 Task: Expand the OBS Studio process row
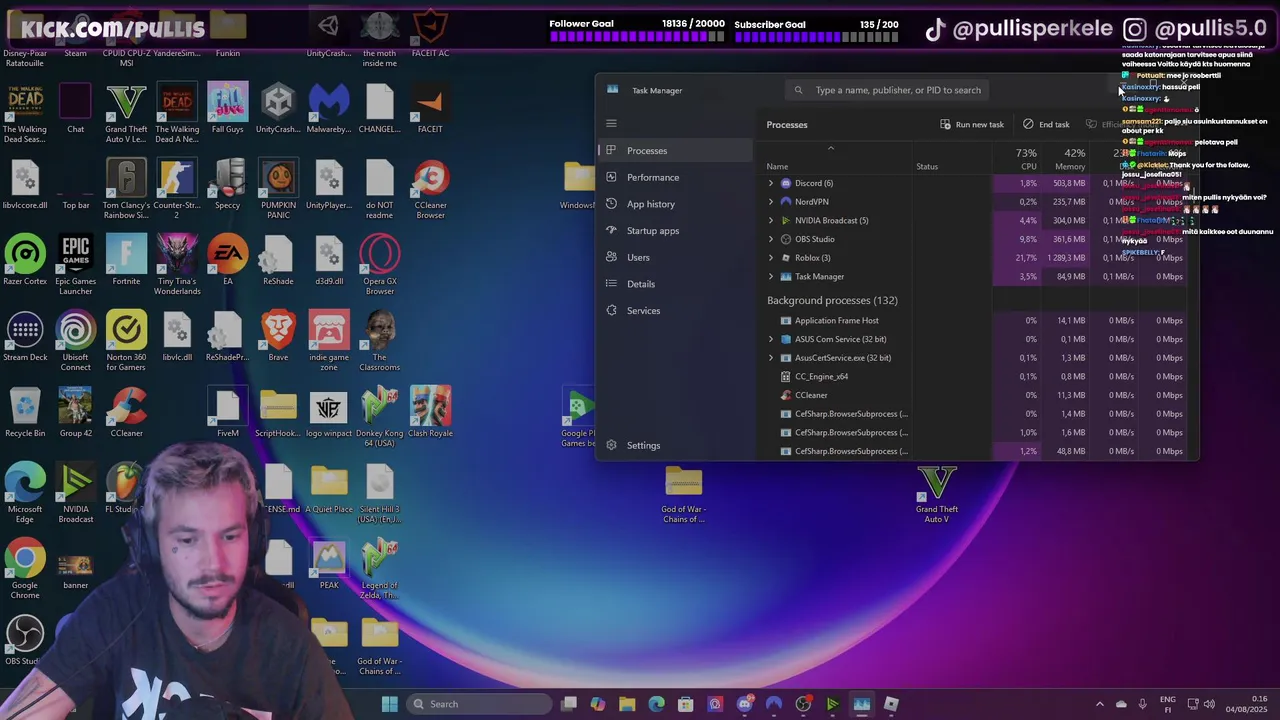click(771, 239)
